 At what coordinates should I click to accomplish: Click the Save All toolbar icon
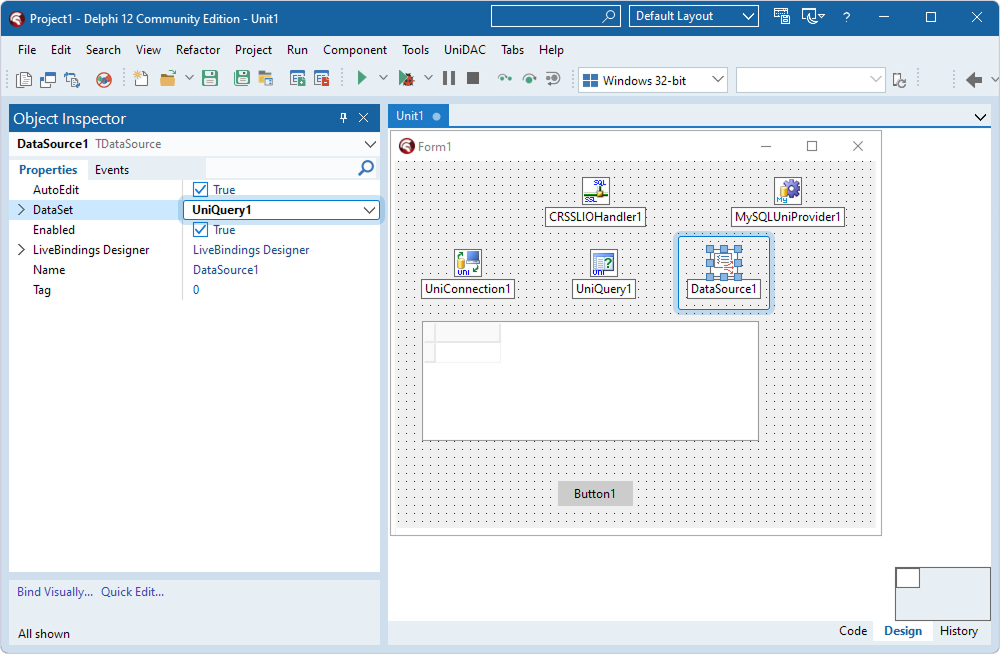point(242,78)
